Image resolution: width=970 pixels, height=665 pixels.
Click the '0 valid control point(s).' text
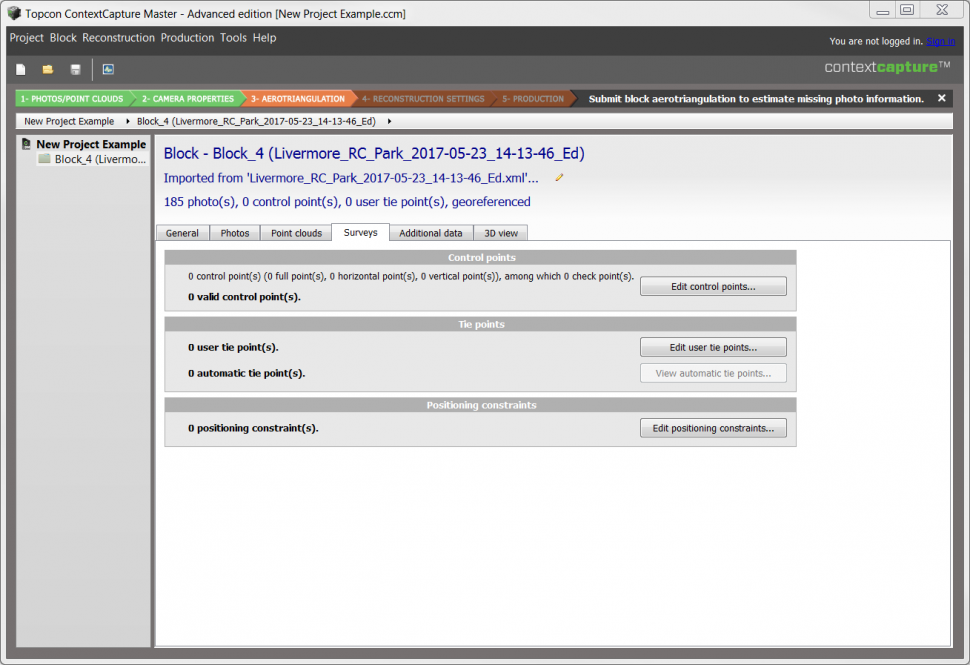(x=244, y=297)
